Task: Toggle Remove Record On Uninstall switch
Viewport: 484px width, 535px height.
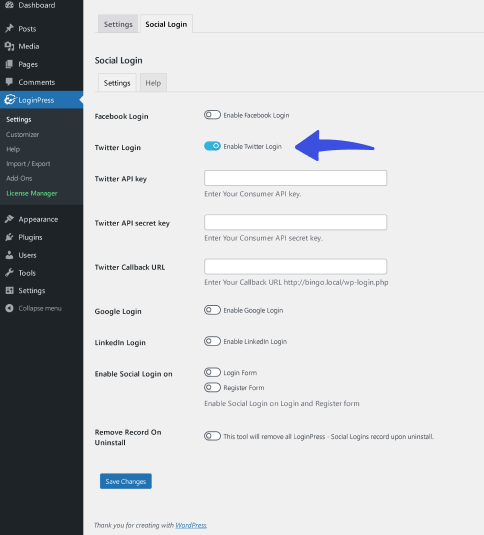Action: coord(212,436)
